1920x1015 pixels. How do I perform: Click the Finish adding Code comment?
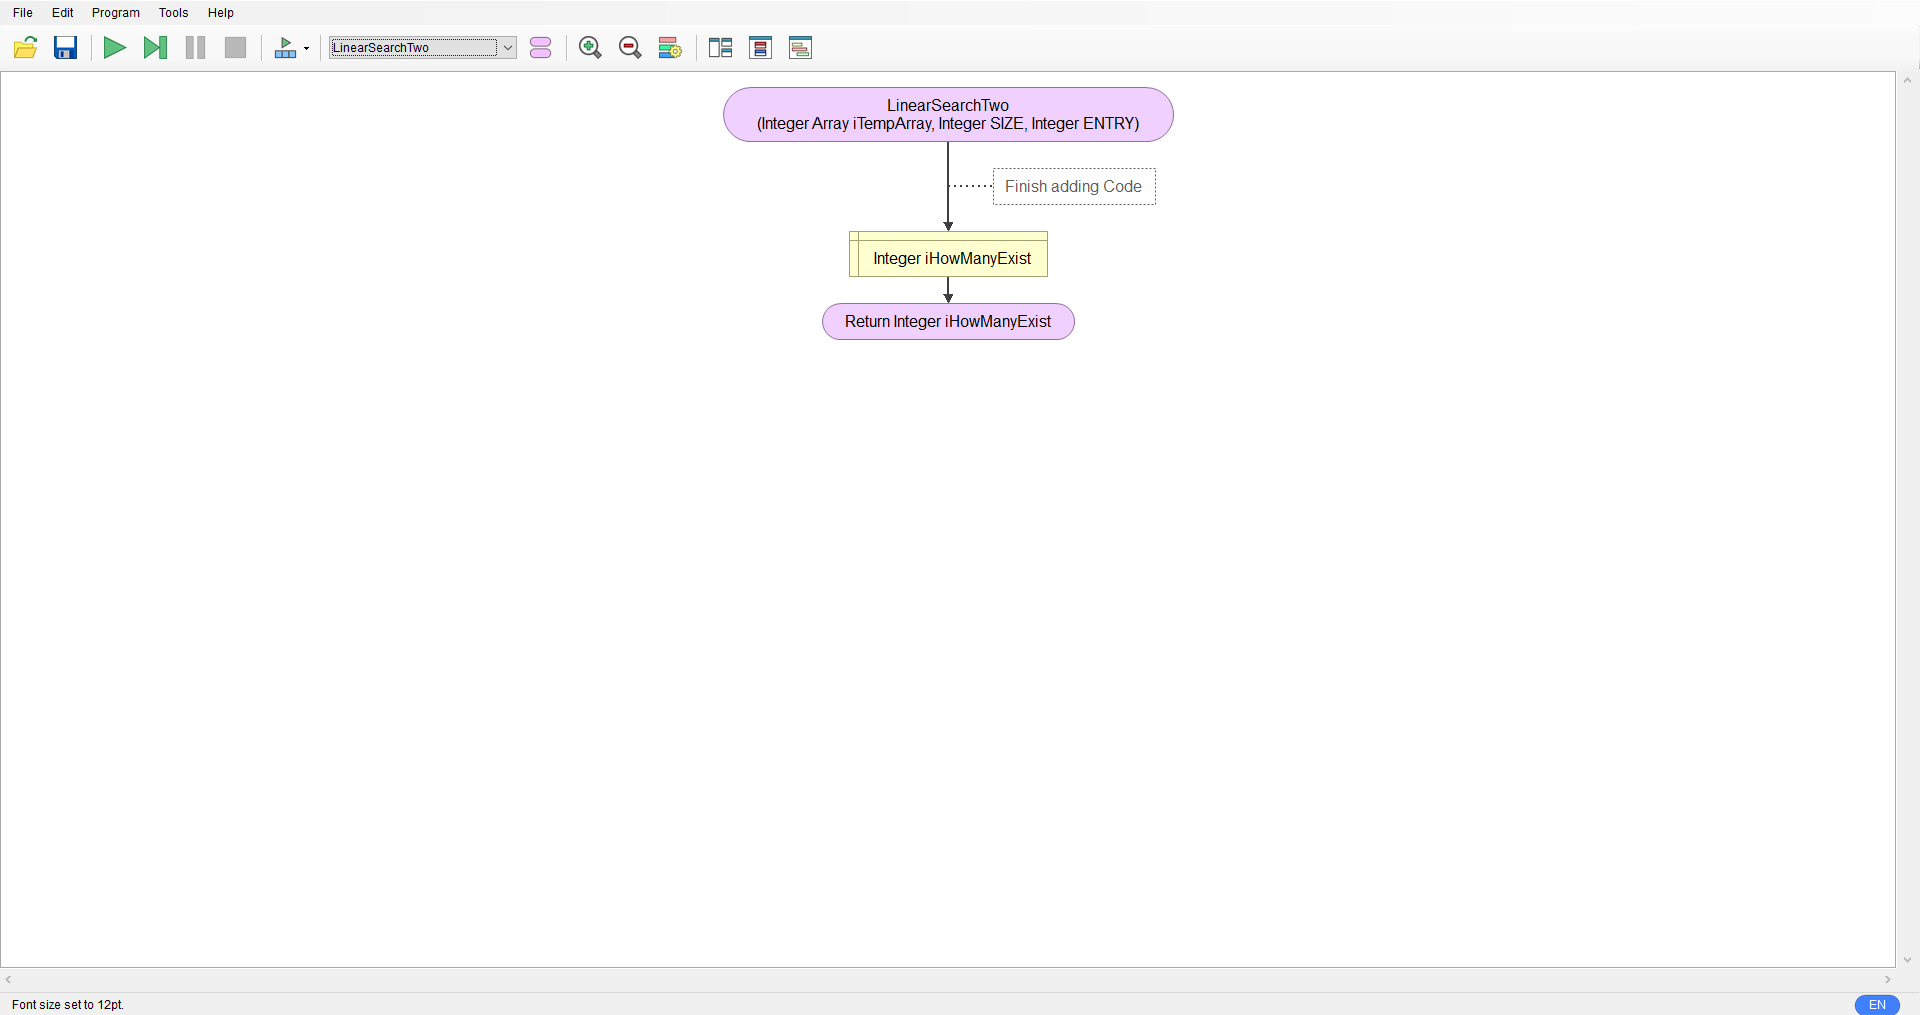1073,186
